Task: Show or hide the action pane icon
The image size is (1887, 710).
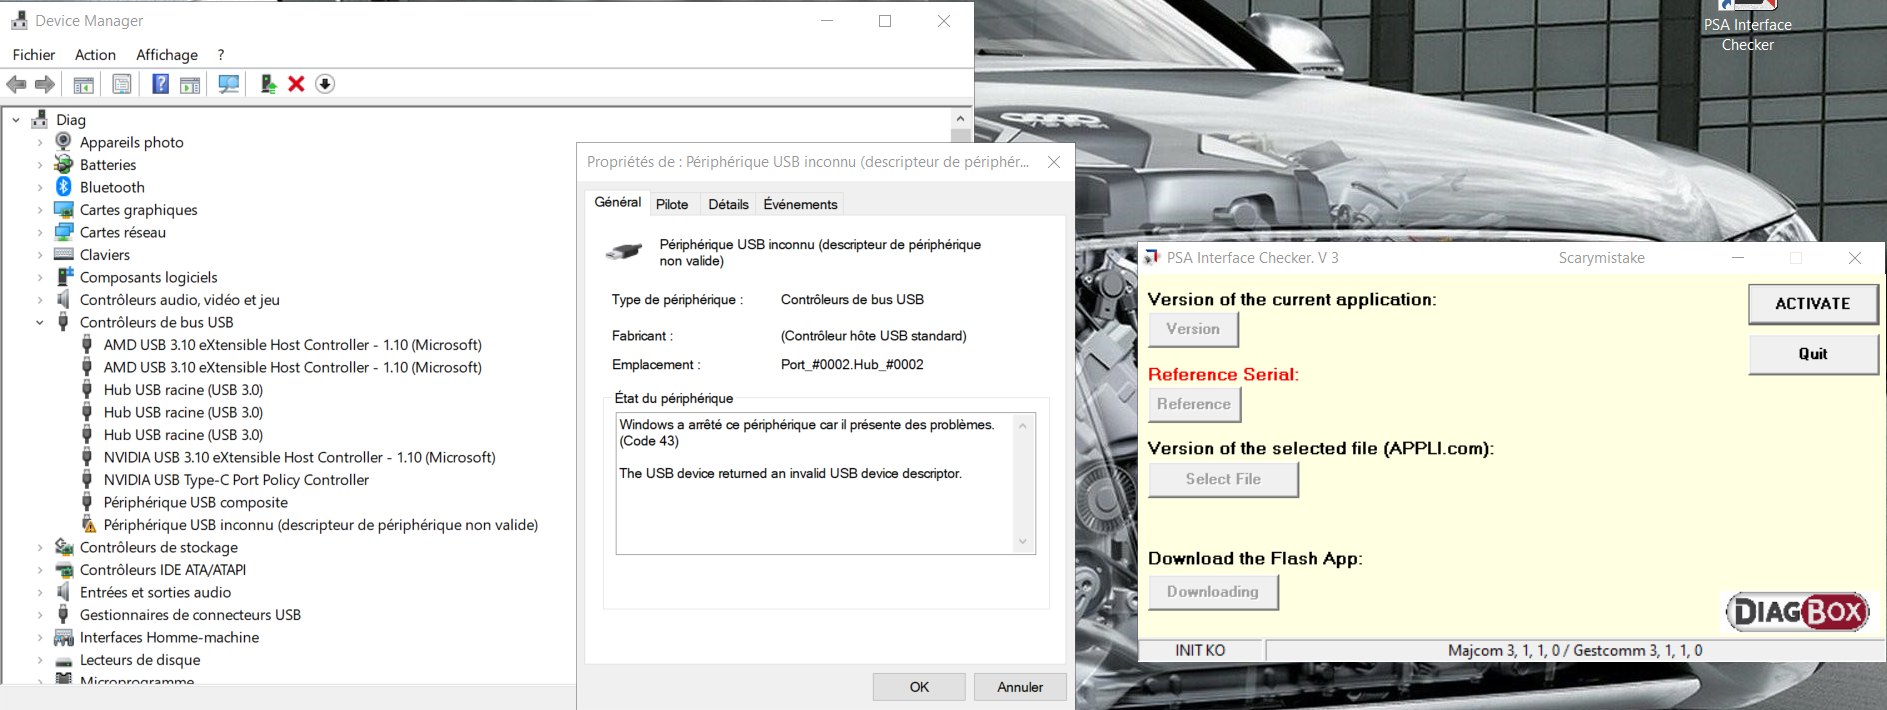Action: click(x=190, y=84)
